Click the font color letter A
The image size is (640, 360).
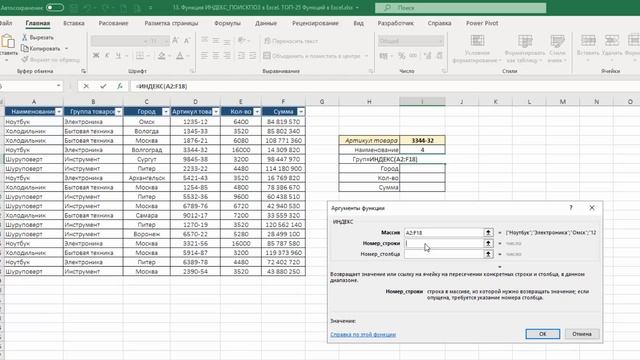pyautogui.click(x=180, y=56)
